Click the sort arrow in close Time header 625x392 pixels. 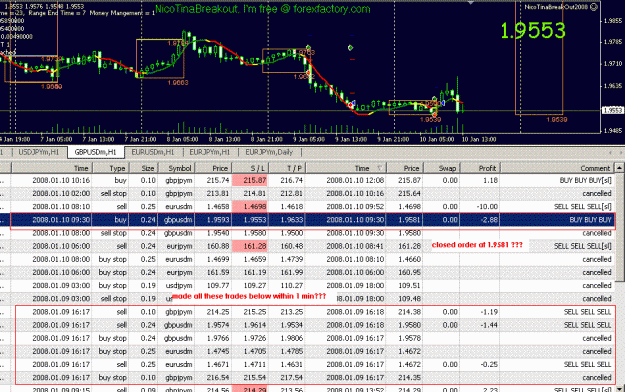point(379,168)
